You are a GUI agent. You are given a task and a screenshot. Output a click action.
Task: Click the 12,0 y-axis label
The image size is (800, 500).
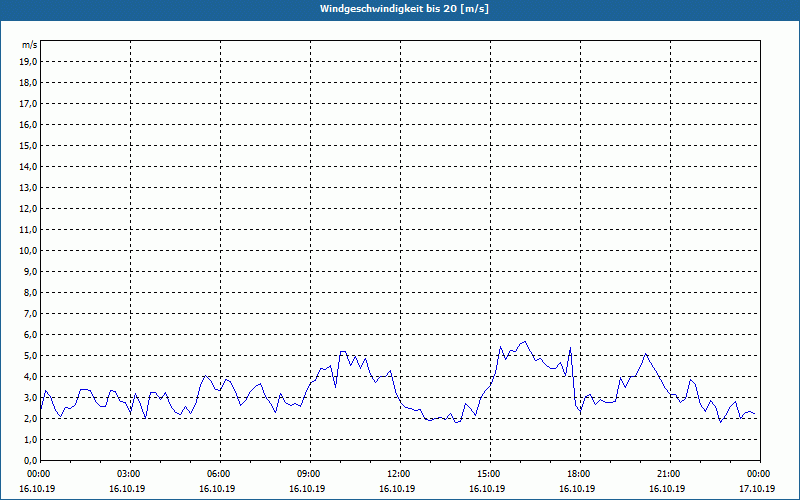29,209
